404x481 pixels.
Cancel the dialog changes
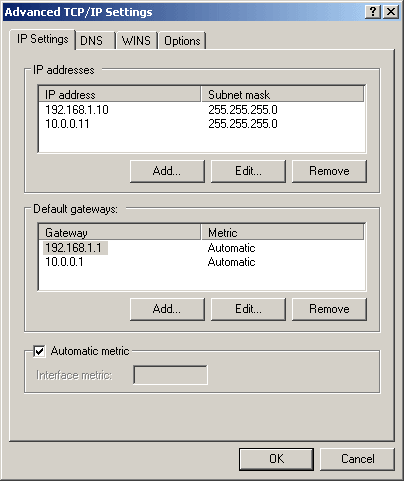point(357,459)
